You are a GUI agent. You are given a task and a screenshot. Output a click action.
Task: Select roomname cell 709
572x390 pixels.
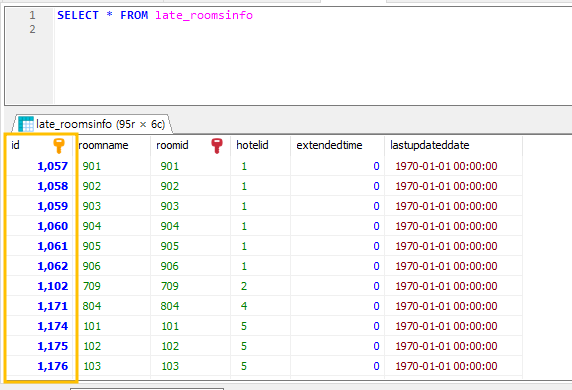(x=112, y=286)
